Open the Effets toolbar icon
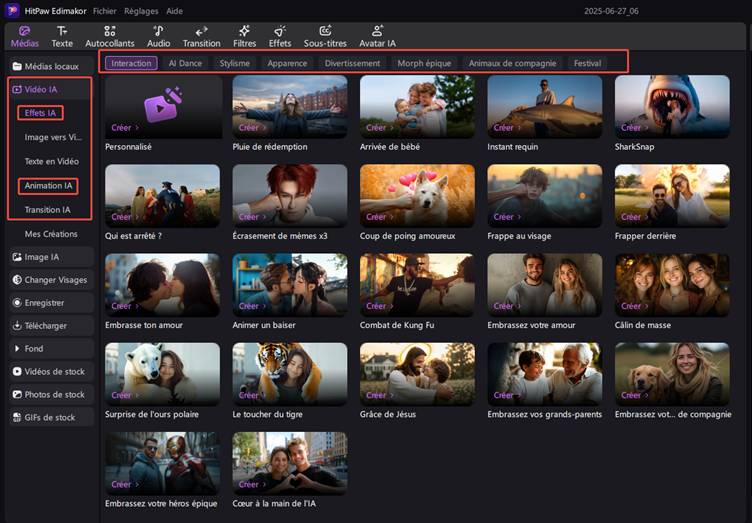Image resolution: width=752 pixels, height=523 pixels. [280, 32]
